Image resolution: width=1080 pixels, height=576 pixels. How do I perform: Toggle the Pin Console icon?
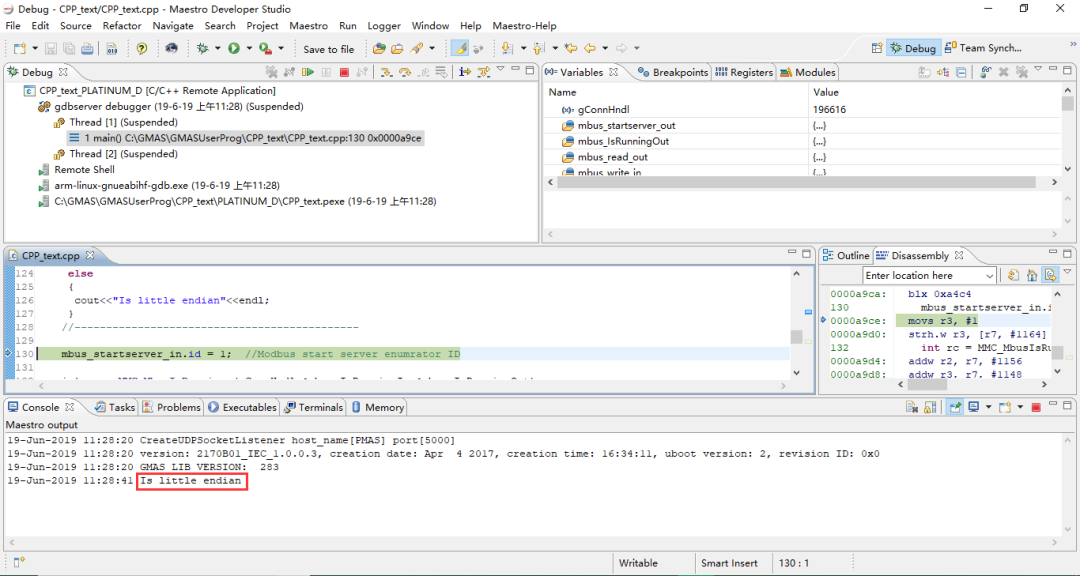[x=955, y=407]
